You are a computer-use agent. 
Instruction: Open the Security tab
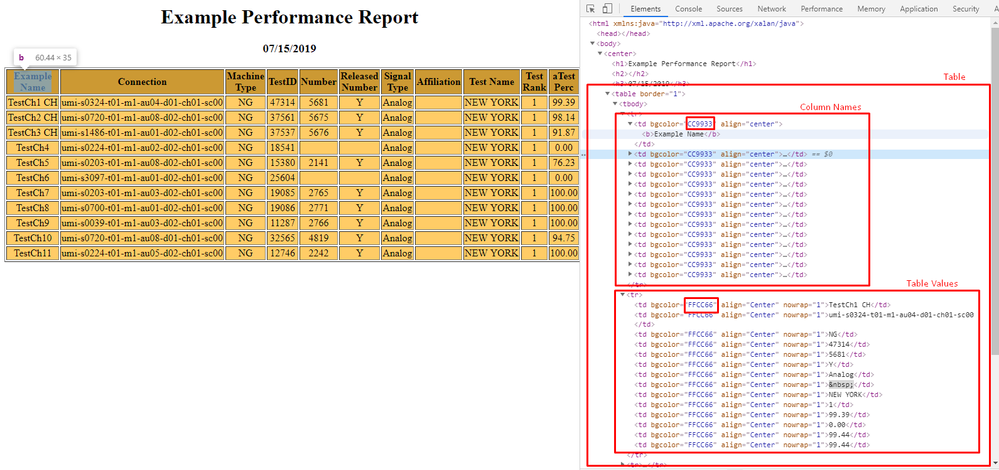tap(966, 9)
